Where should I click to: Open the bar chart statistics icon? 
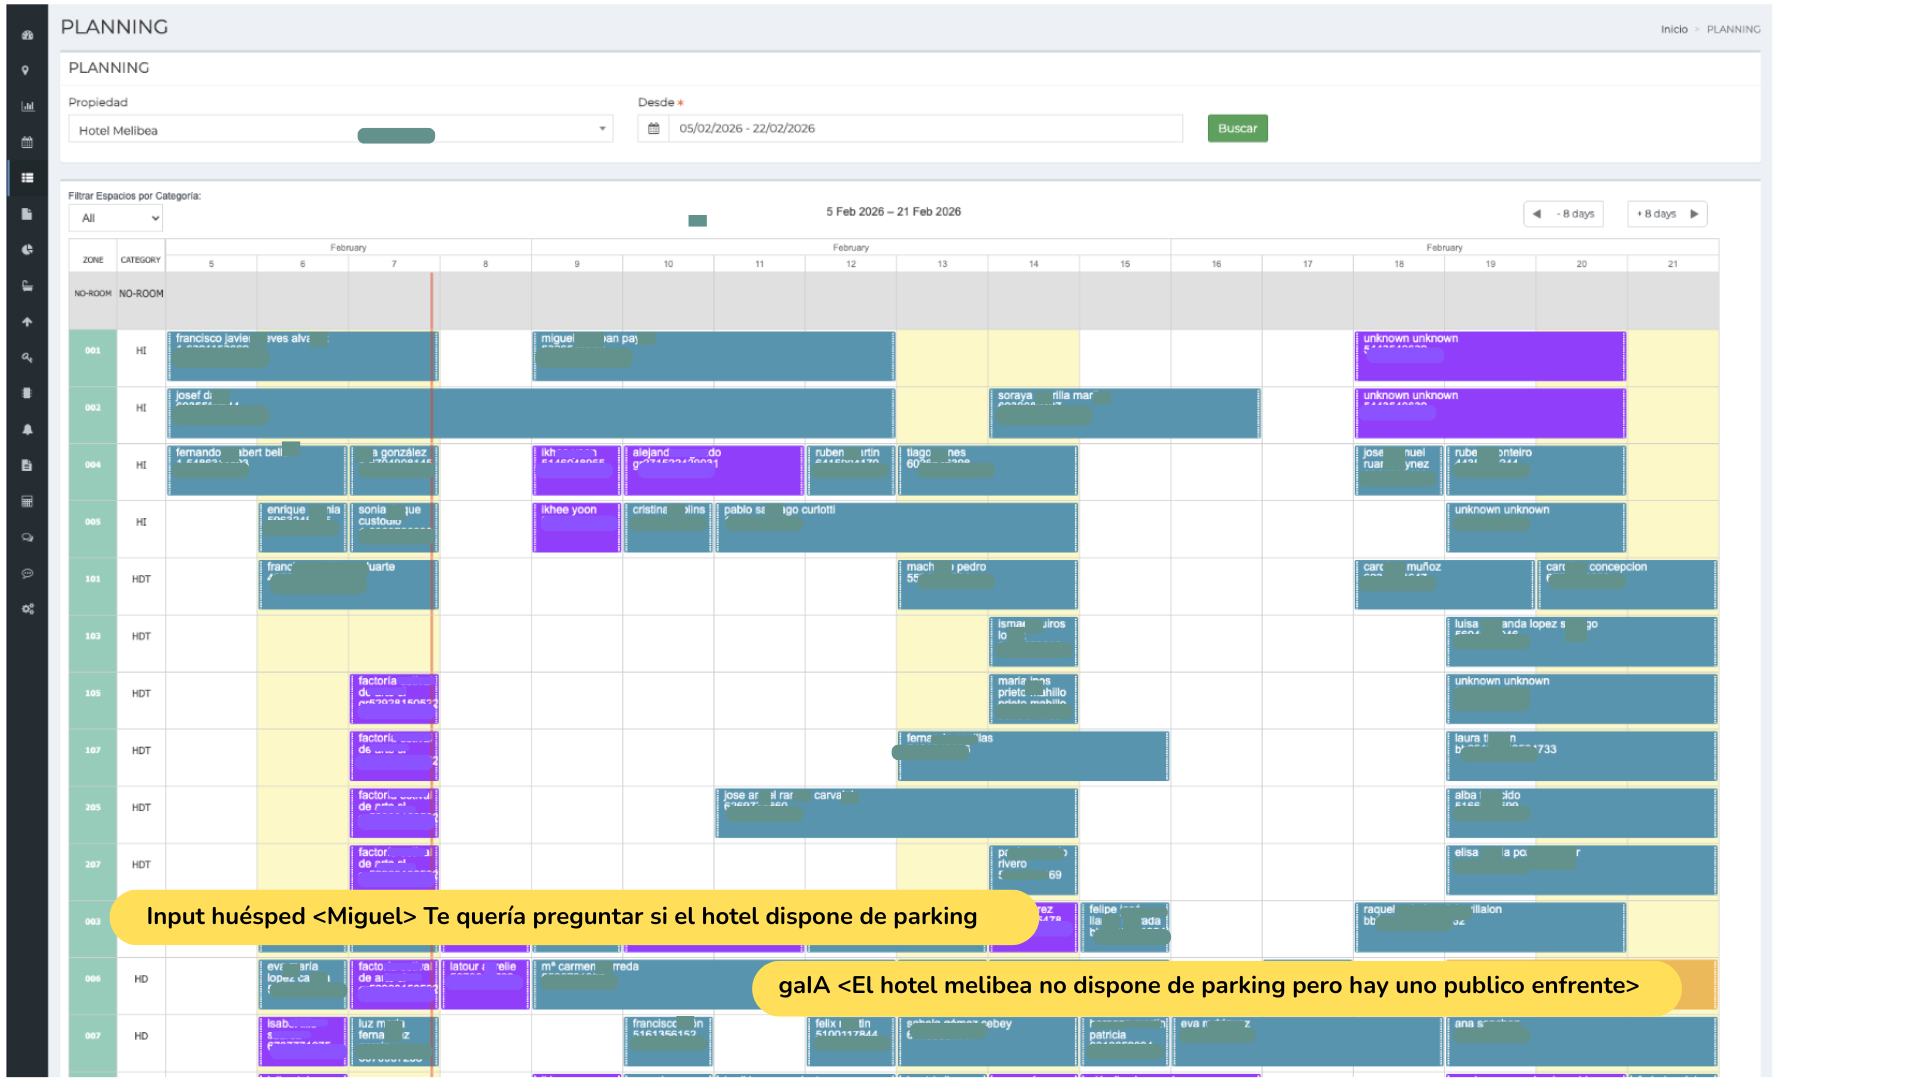(x=27, y=106)
